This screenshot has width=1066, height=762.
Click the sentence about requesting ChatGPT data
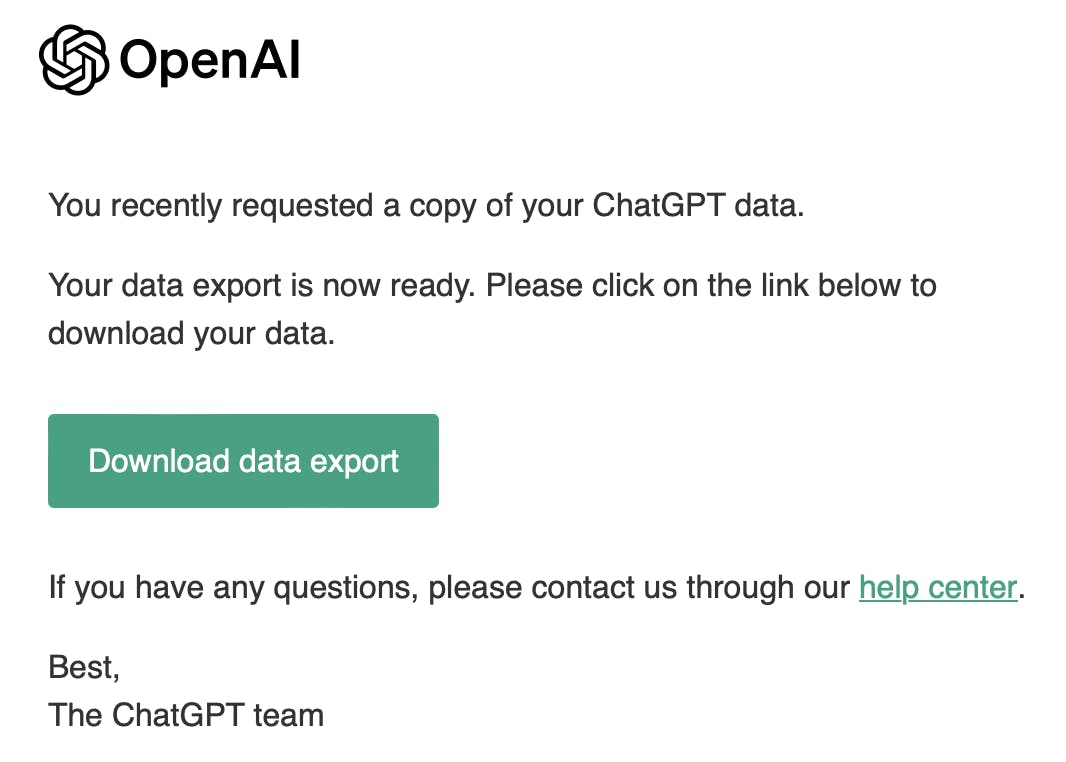click(426, 206)
